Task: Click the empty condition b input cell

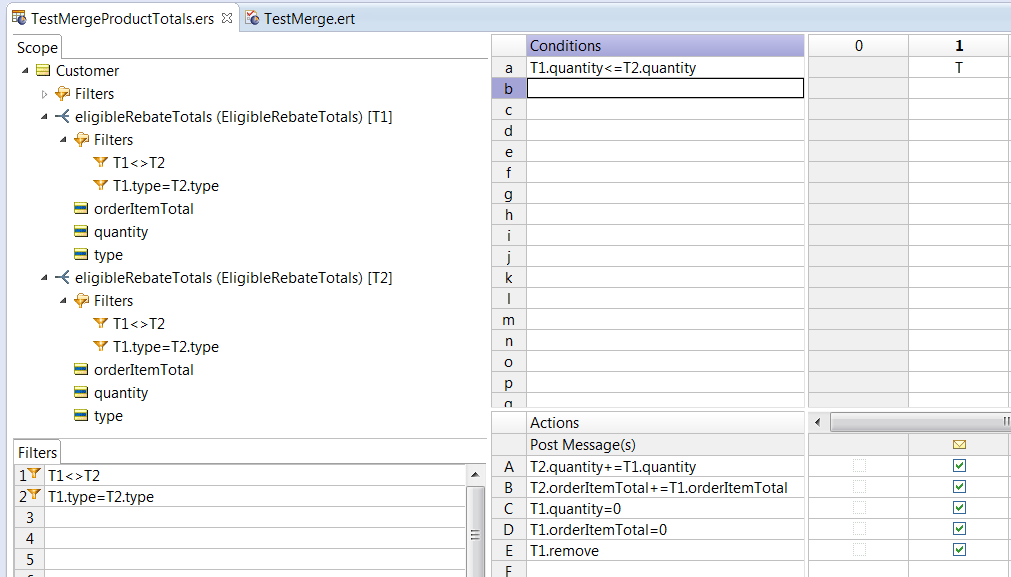Action: pos(665,88)
